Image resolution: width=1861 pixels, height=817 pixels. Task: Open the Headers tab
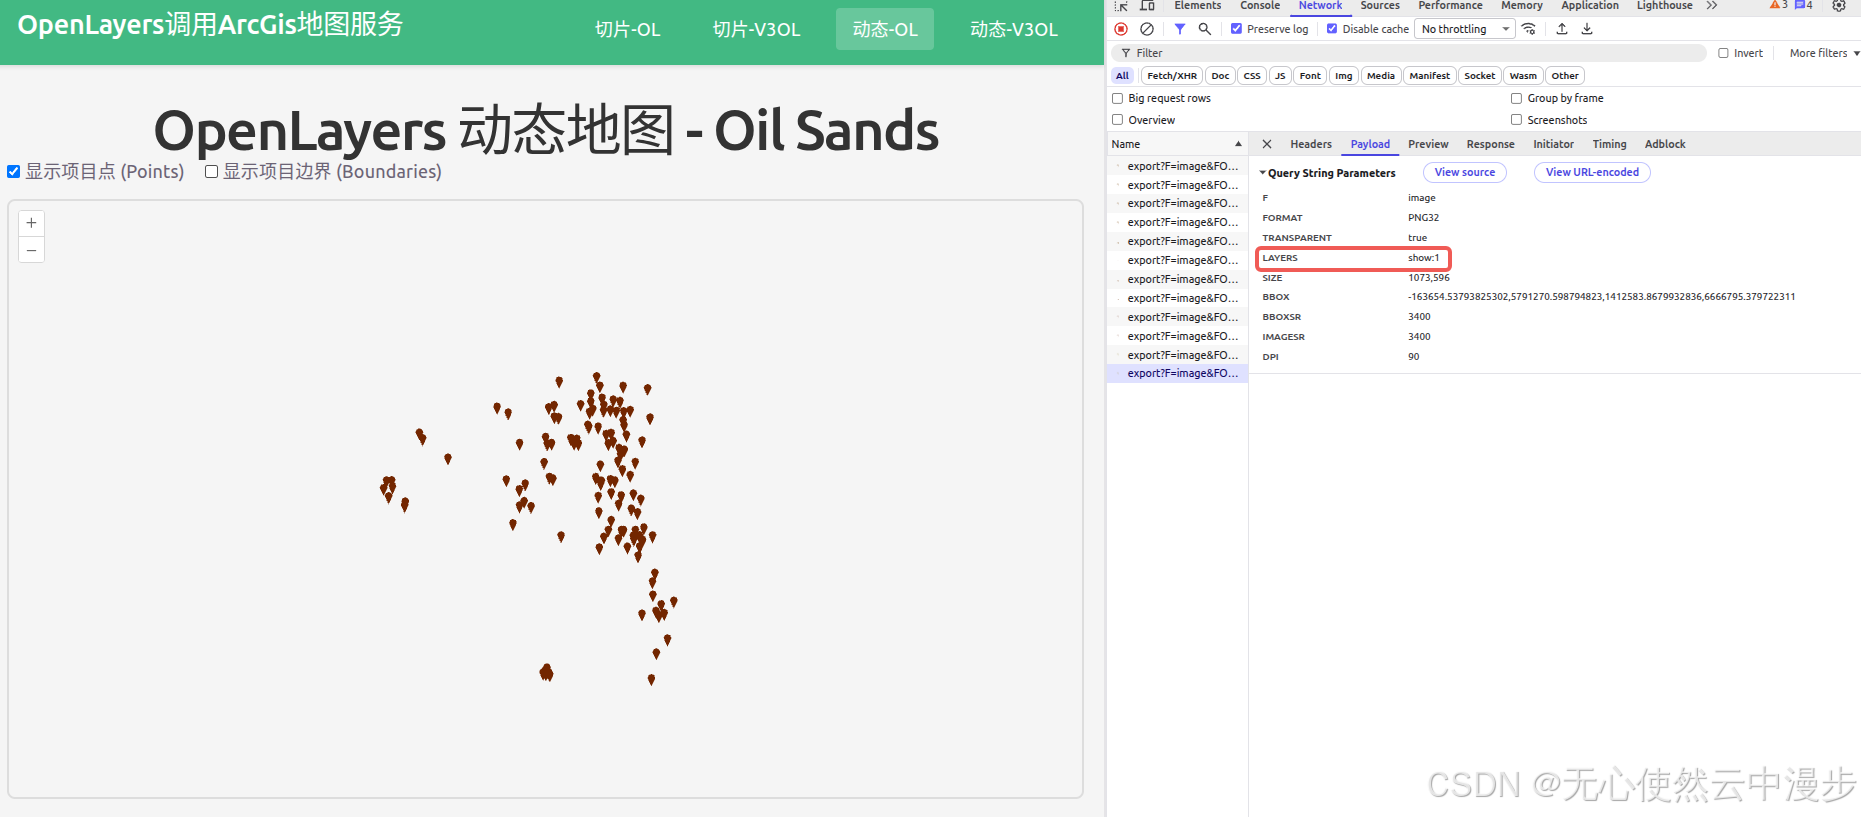1311,144
